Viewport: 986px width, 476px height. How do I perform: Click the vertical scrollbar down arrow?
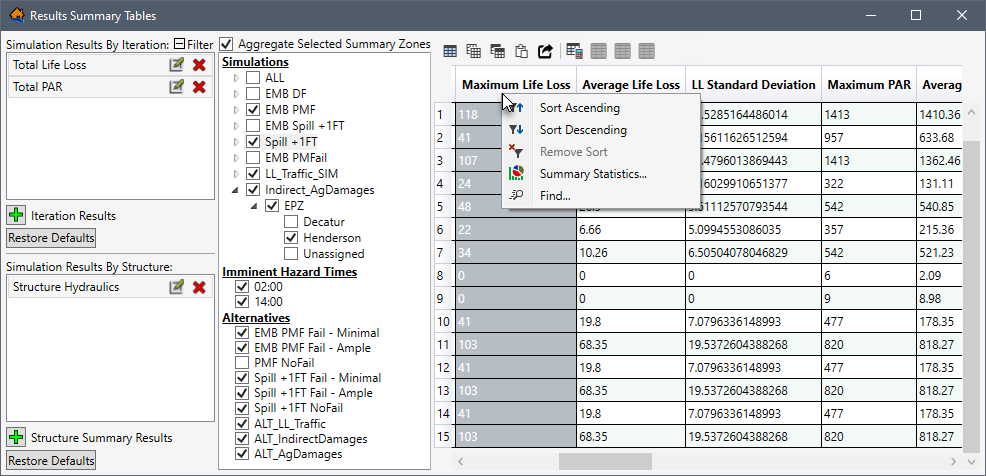point(972,462)
